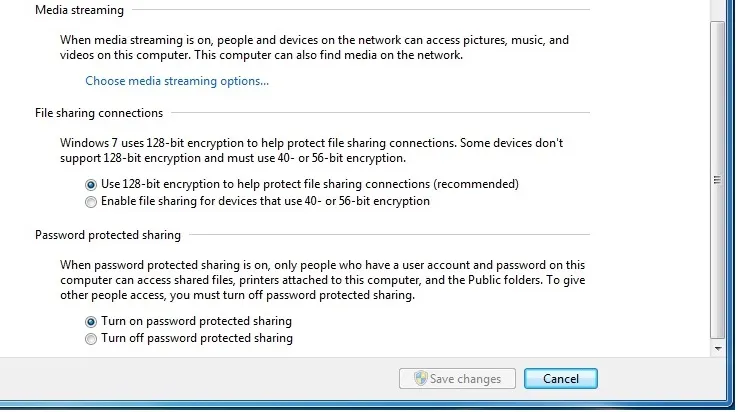This screenshot has height=412, width=738.
Task: Click the shield icon on Save changes
Action: pos(420,379)
